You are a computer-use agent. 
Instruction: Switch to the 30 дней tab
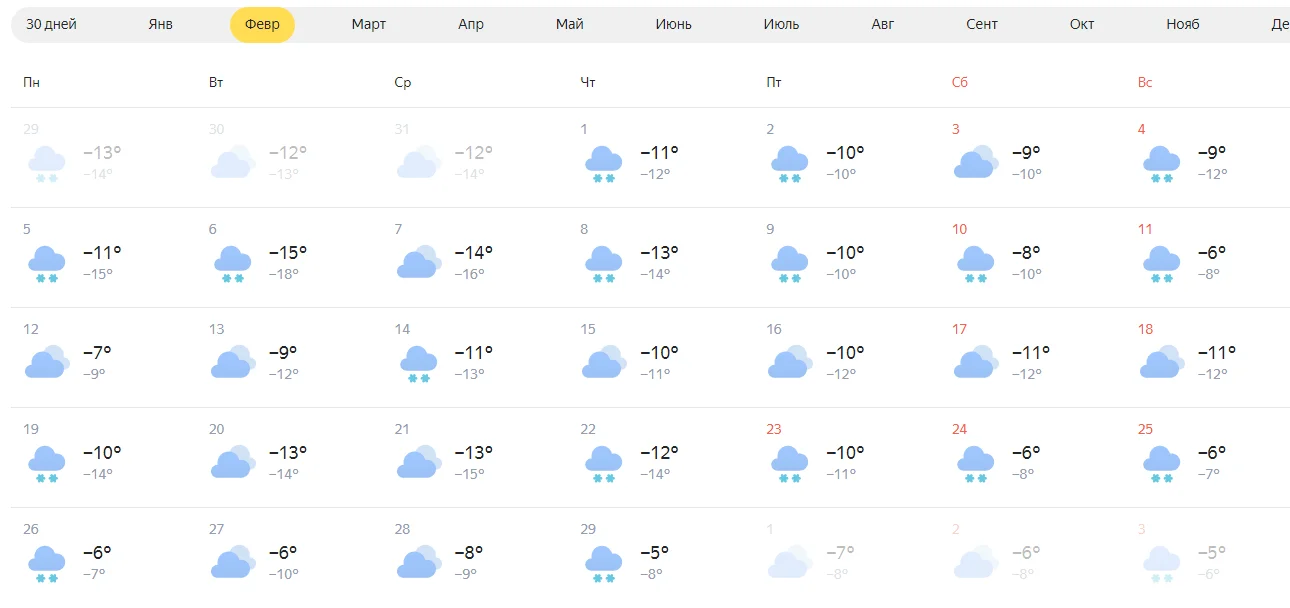click(x=51, y=24)
